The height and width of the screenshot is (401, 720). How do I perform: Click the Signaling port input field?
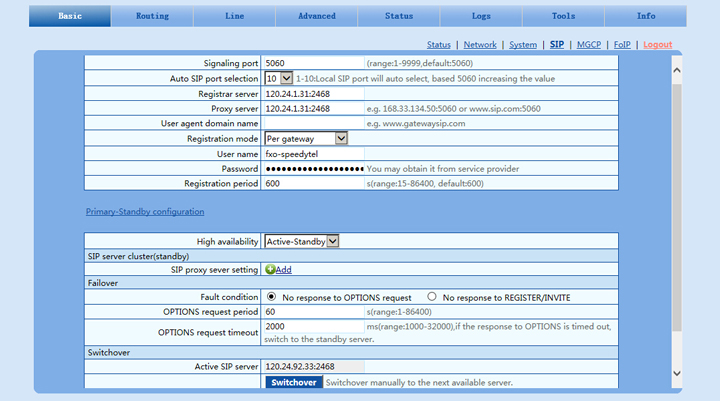click(313, 62)
